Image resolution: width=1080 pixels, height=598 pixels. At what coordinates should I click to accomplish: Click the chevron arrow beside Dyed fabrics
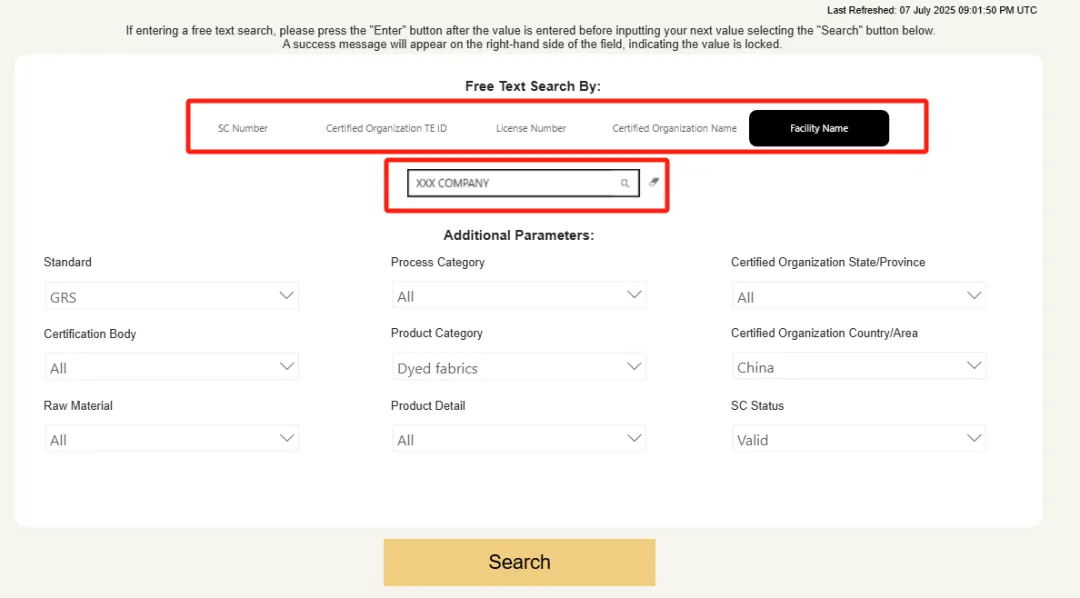pos(634,367)
